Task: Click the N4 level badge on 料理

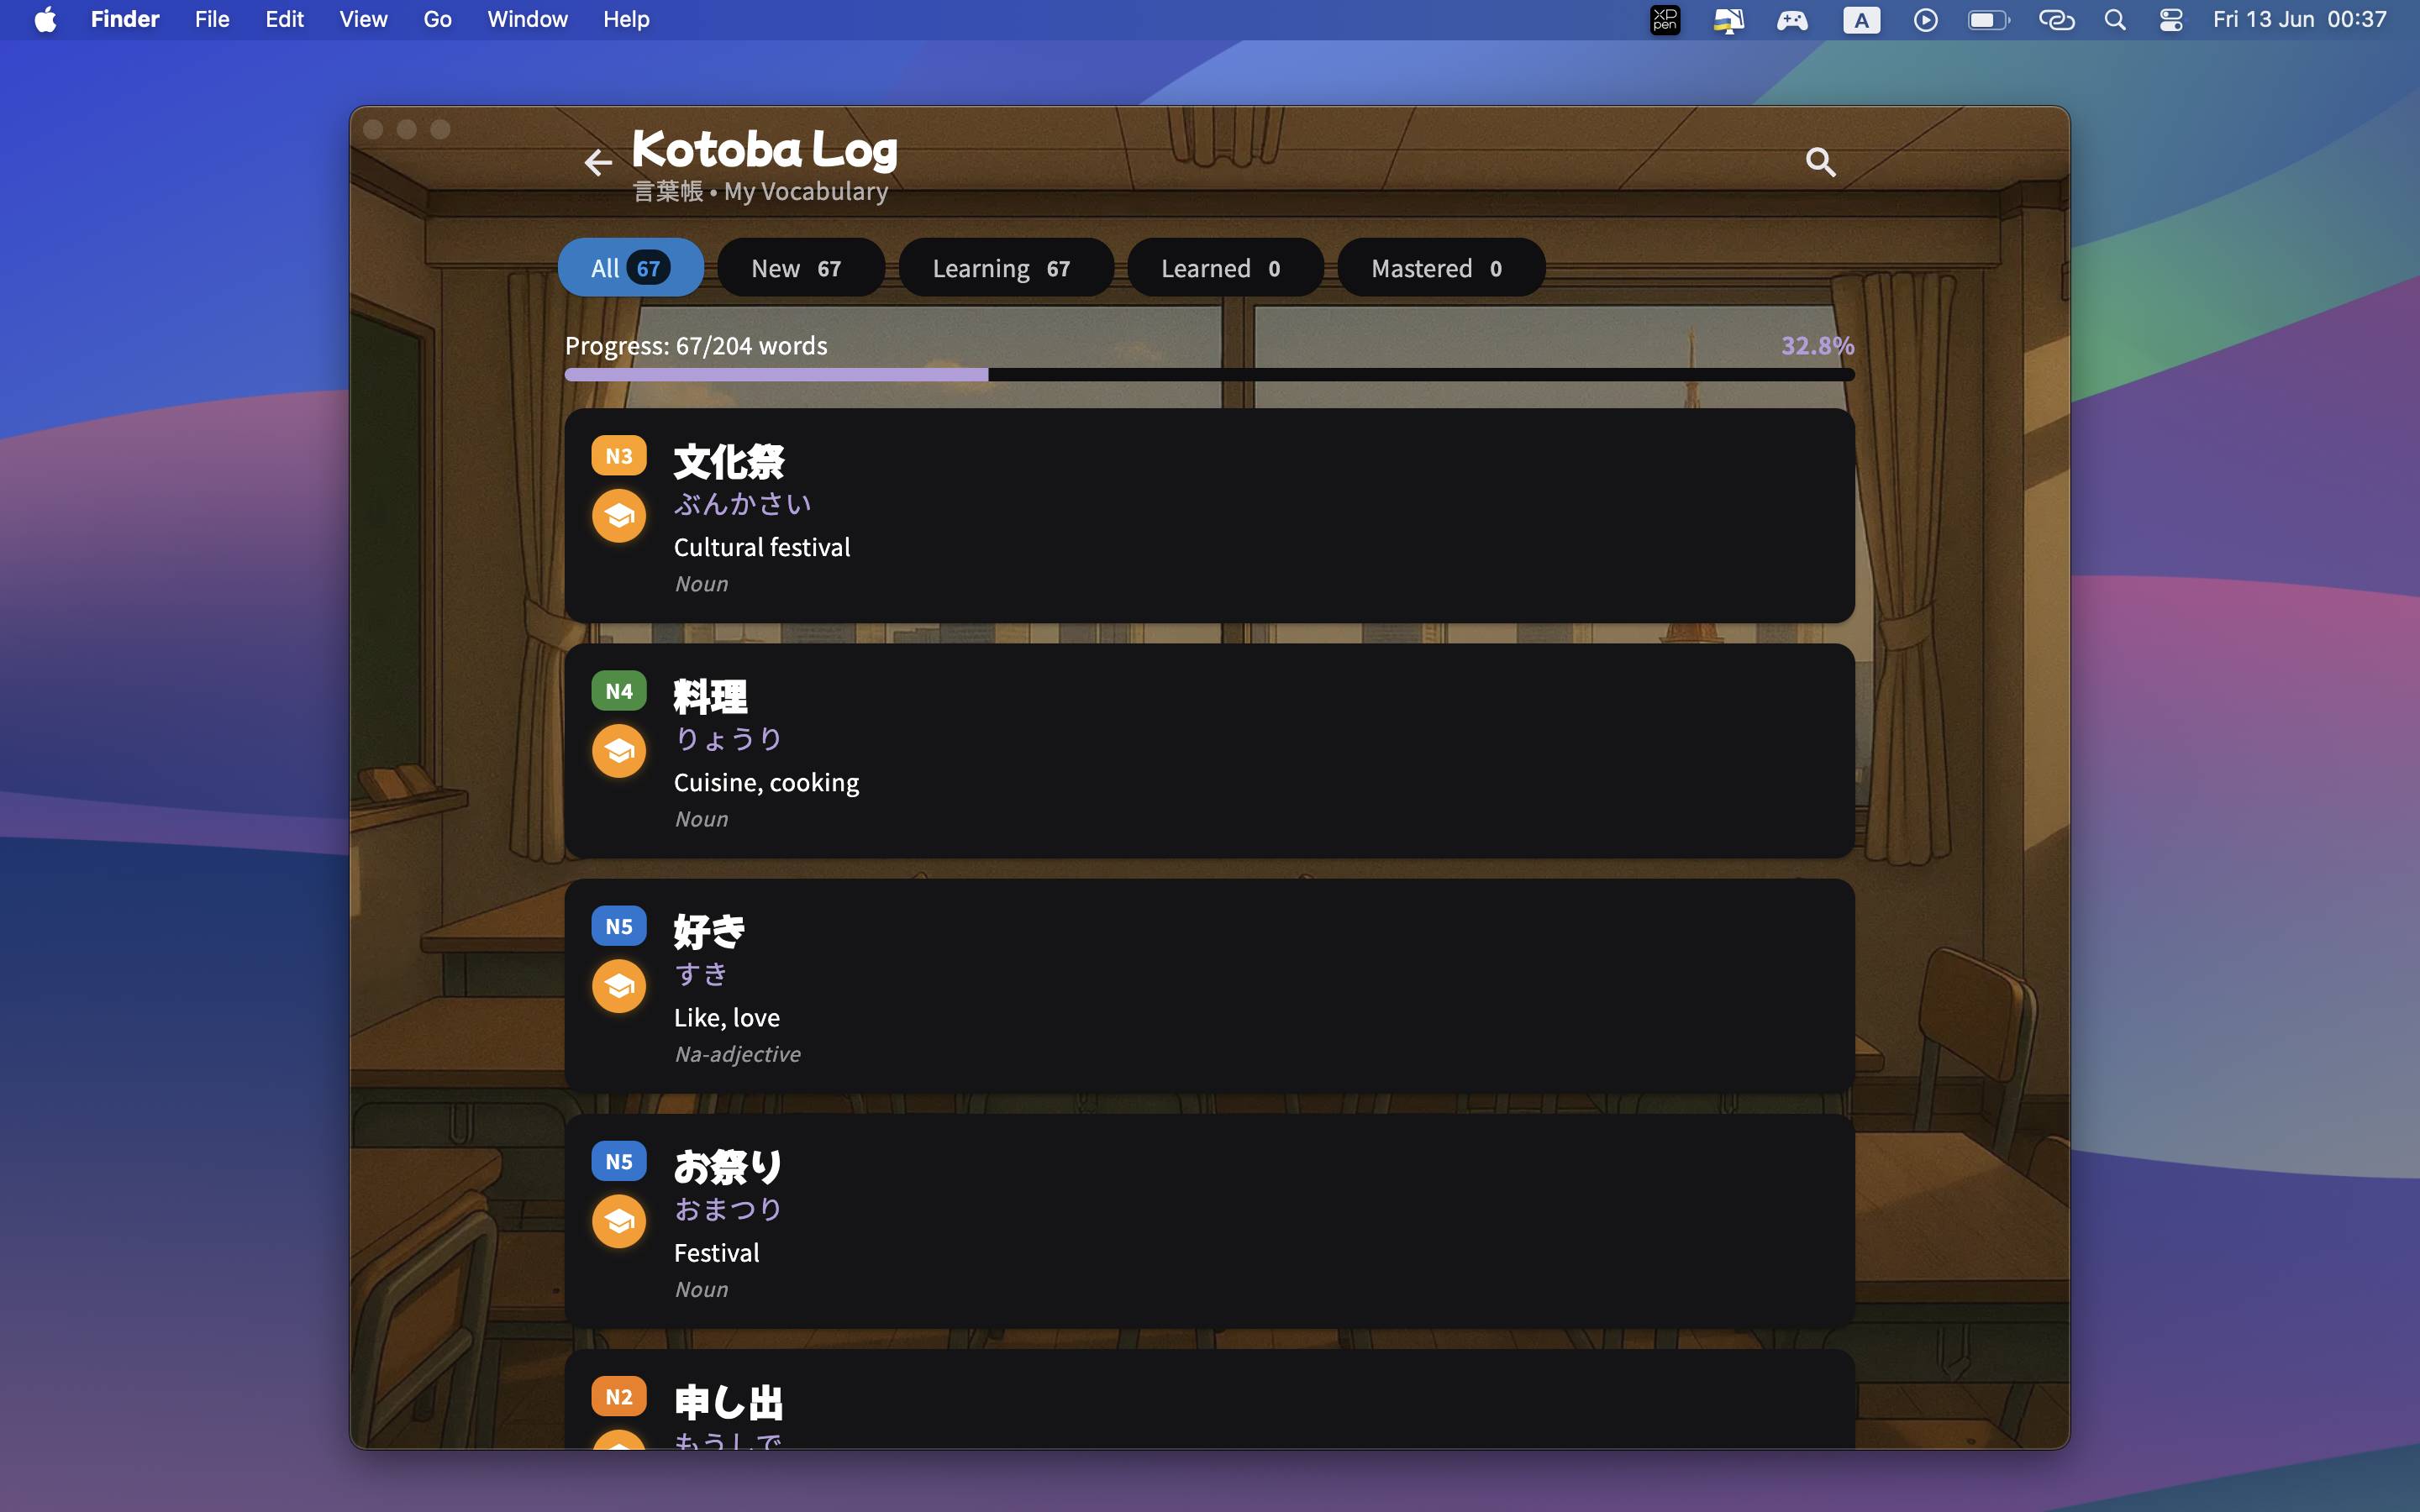Action: [x=619, y=691]
